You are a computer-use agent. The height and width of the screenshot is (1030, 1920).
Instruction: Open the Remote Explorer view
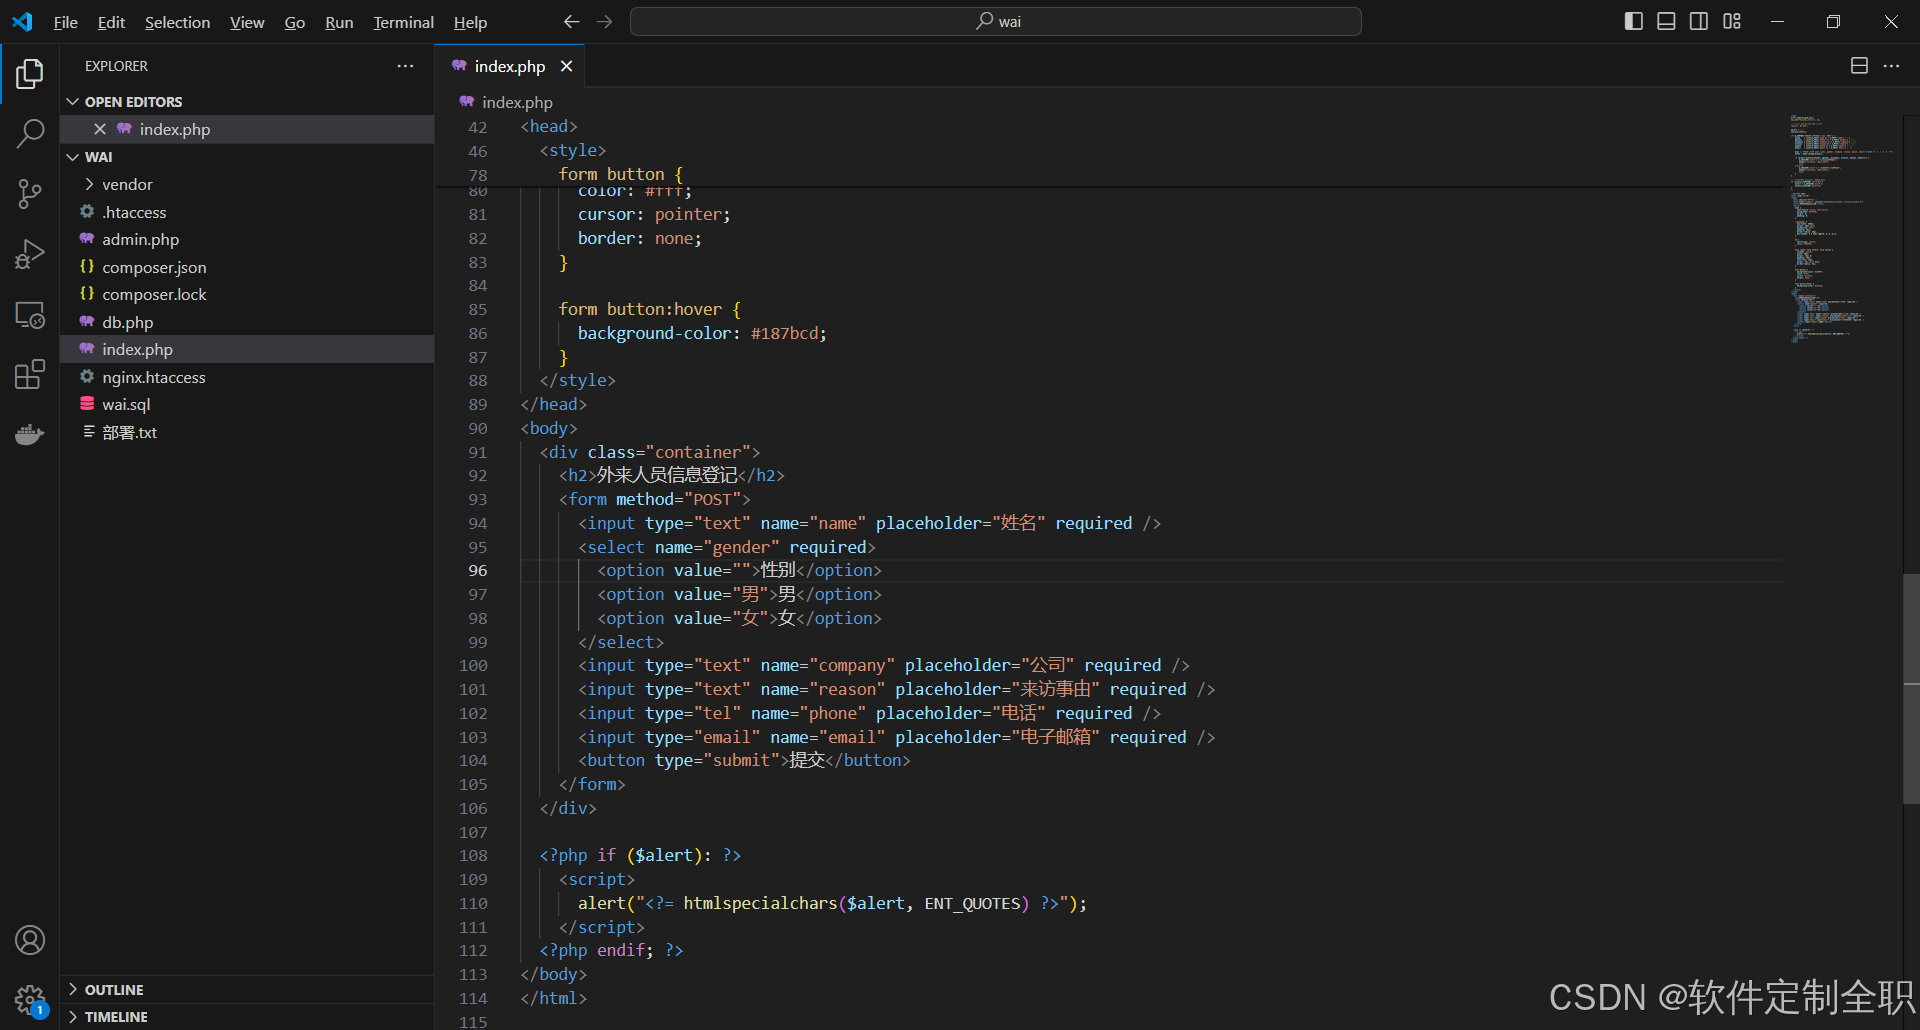coord(30,315)
